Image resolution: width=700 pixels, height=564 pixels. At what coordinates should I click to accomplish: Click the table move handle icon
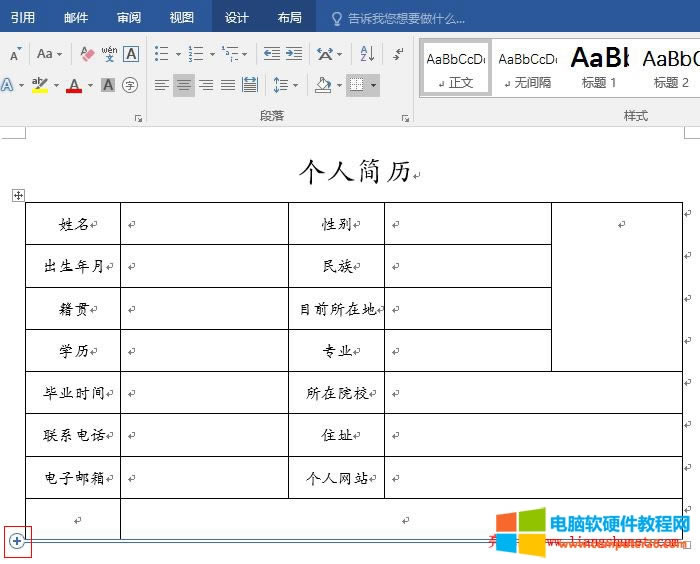click(x=18, y=195)
